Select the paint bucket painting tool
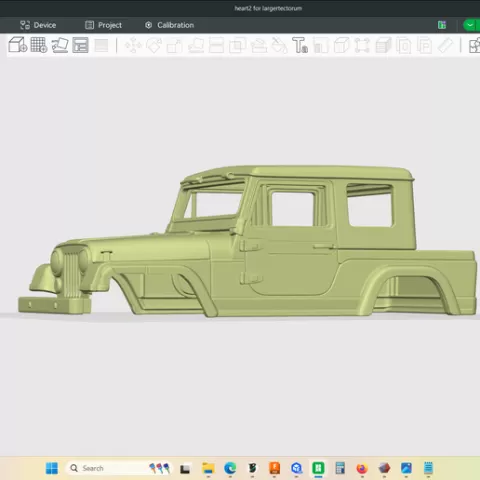Image resolution: width=480 pixels, height=480 pixels. pos(279,45)
